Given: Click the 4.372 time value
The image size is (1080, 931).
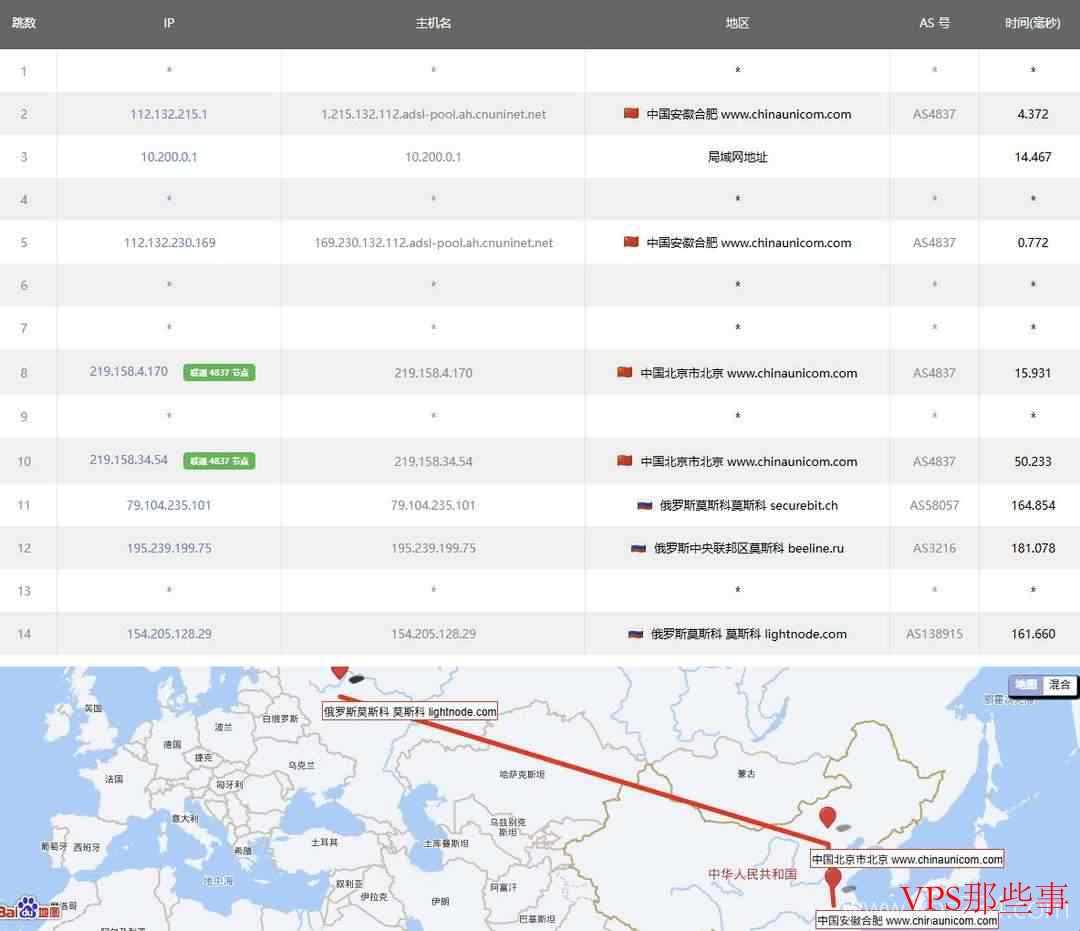Looking at the screenshot, I should click(x=1032, y=114).
